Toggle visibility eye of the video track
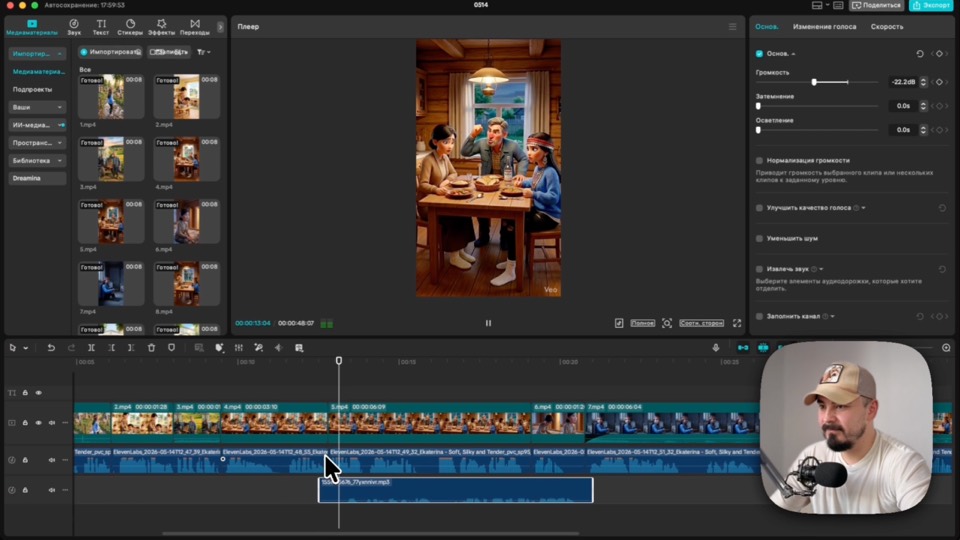 coord(39,423)
